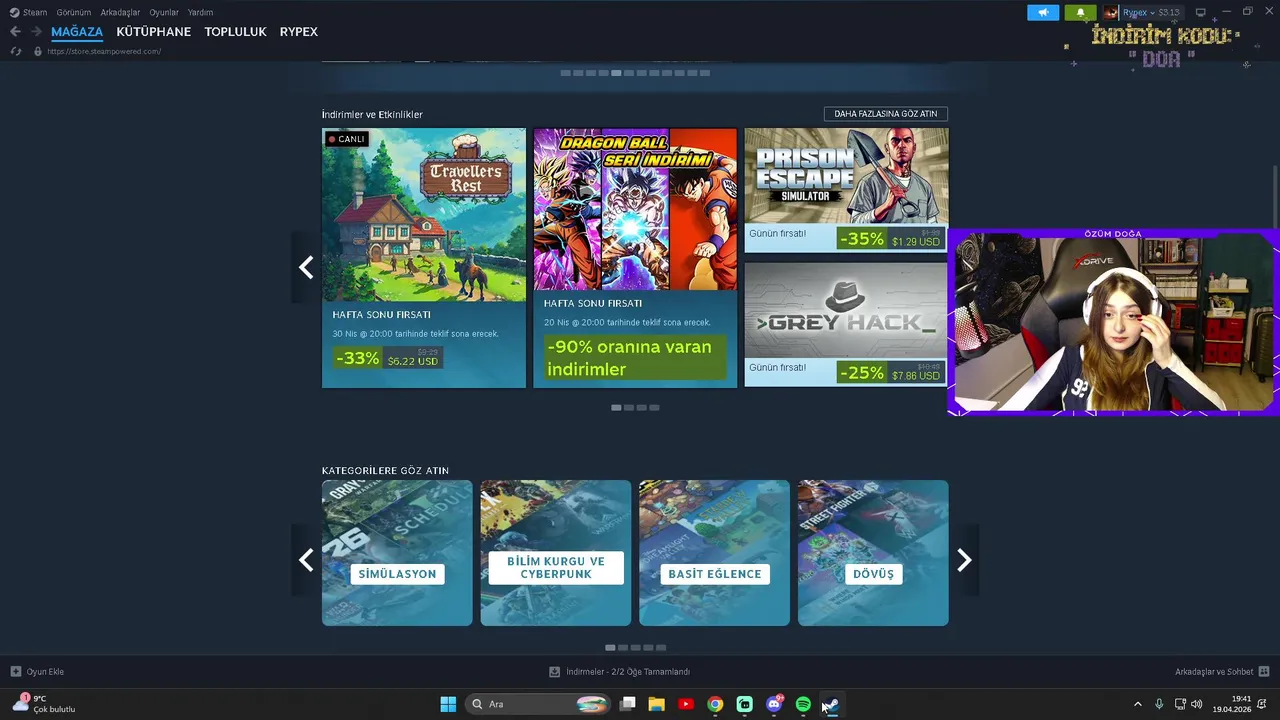Click the Add Game plus icon

pos(15,672)
